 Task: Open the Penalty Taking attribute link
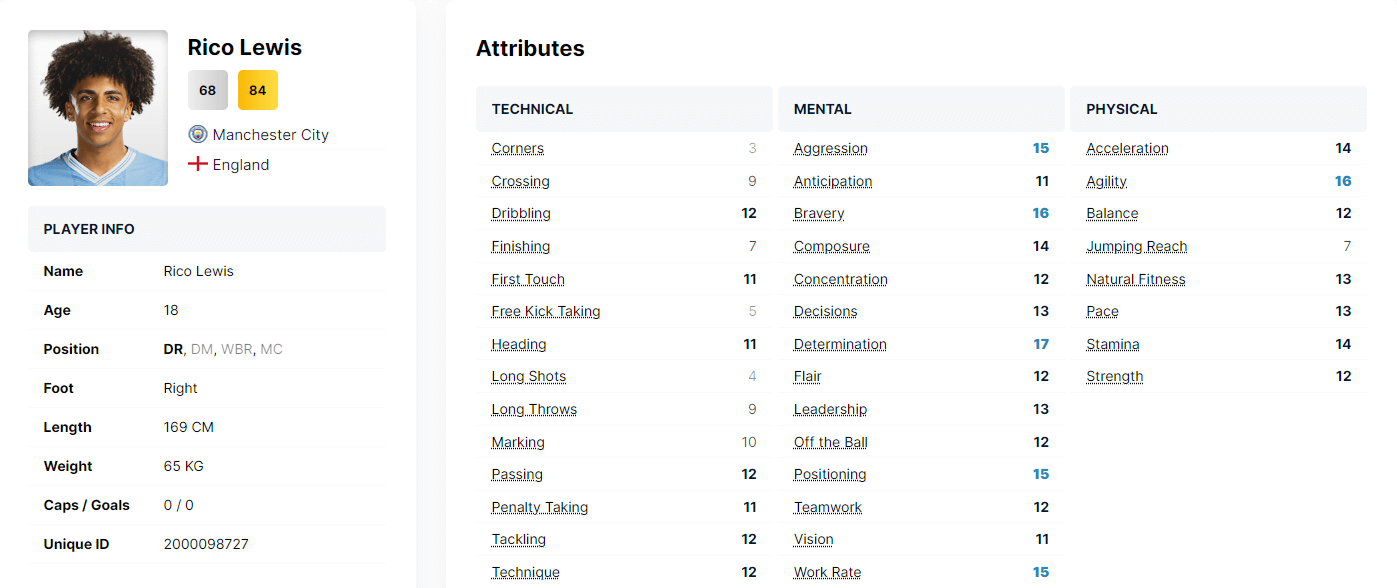(x=540, y=507)
